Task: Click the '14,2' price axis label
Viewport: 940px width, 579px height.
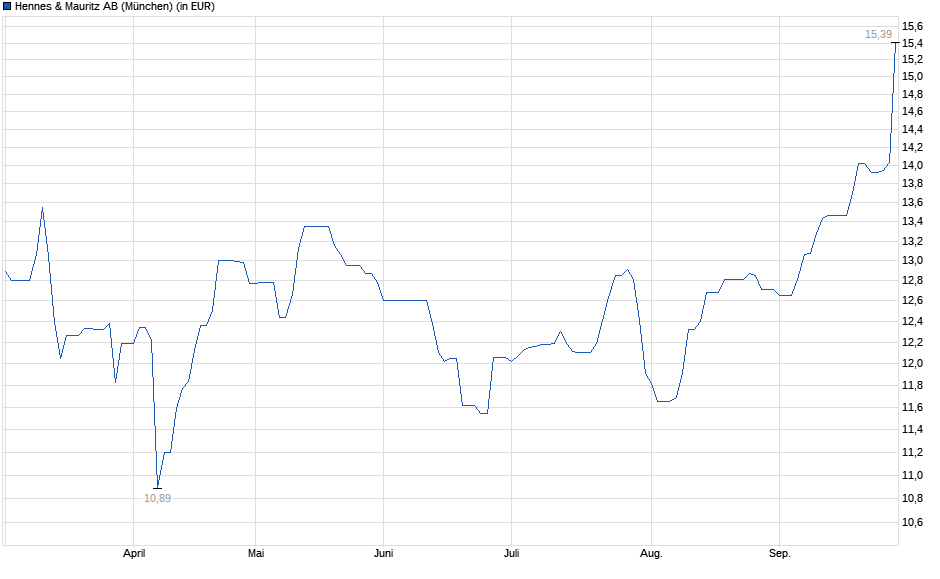Action: tap(912, 147)
